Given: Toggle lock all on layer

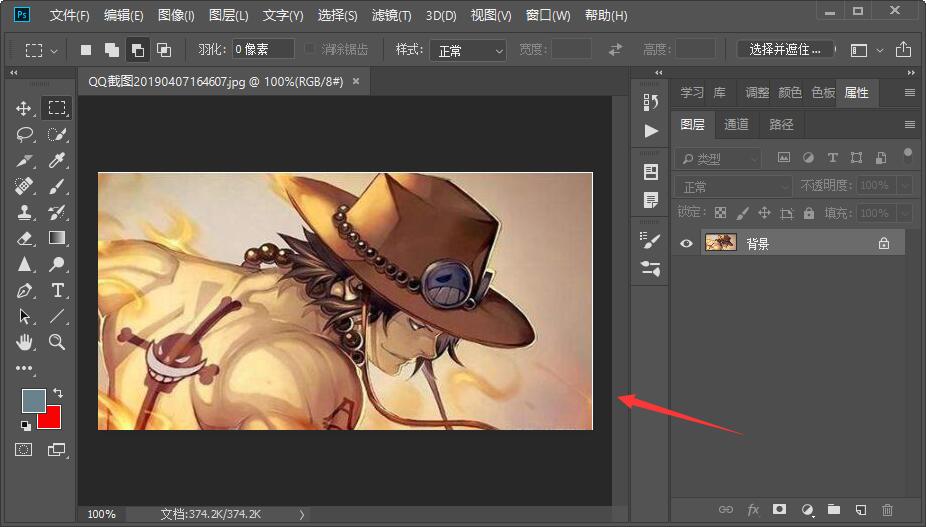Looking at the screenshot, I should pyautogui.click(x=808, y=213).
